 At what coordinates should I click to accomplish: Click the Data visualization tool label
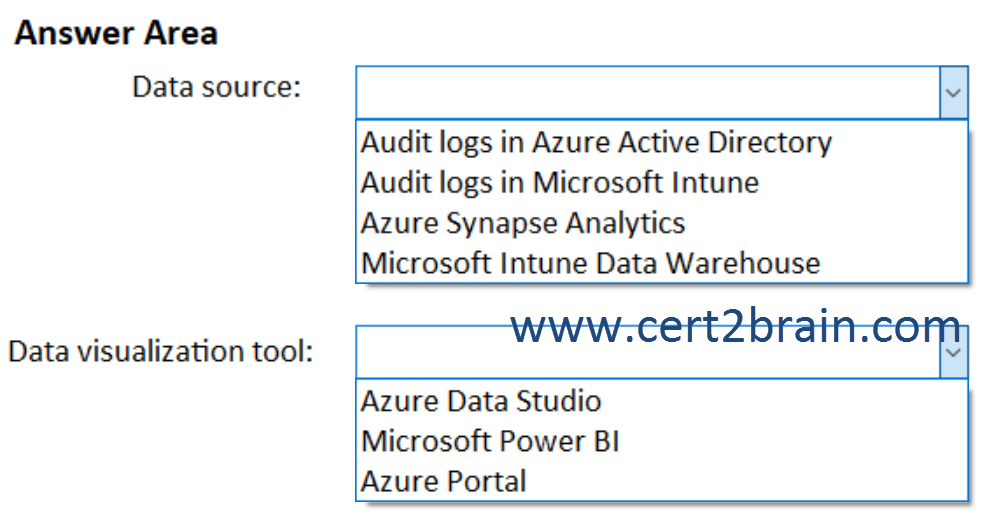pos(160,351)
